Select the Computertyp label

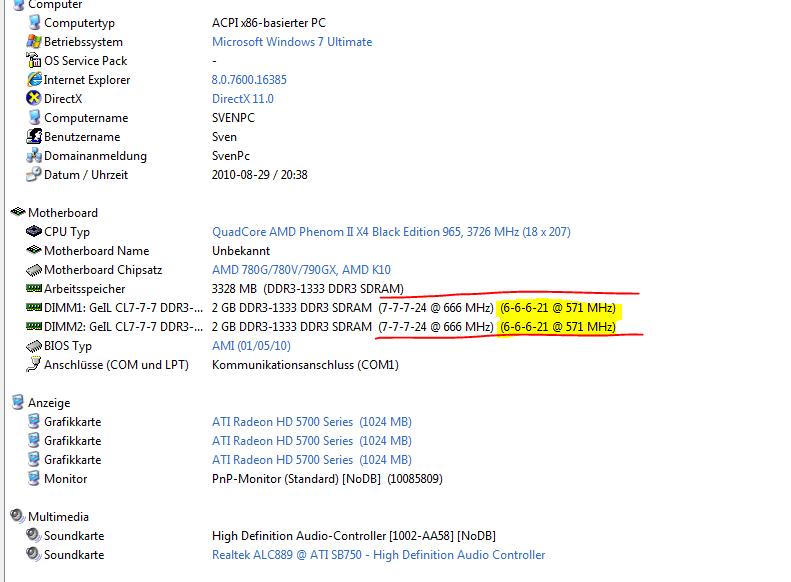[79, 23]
